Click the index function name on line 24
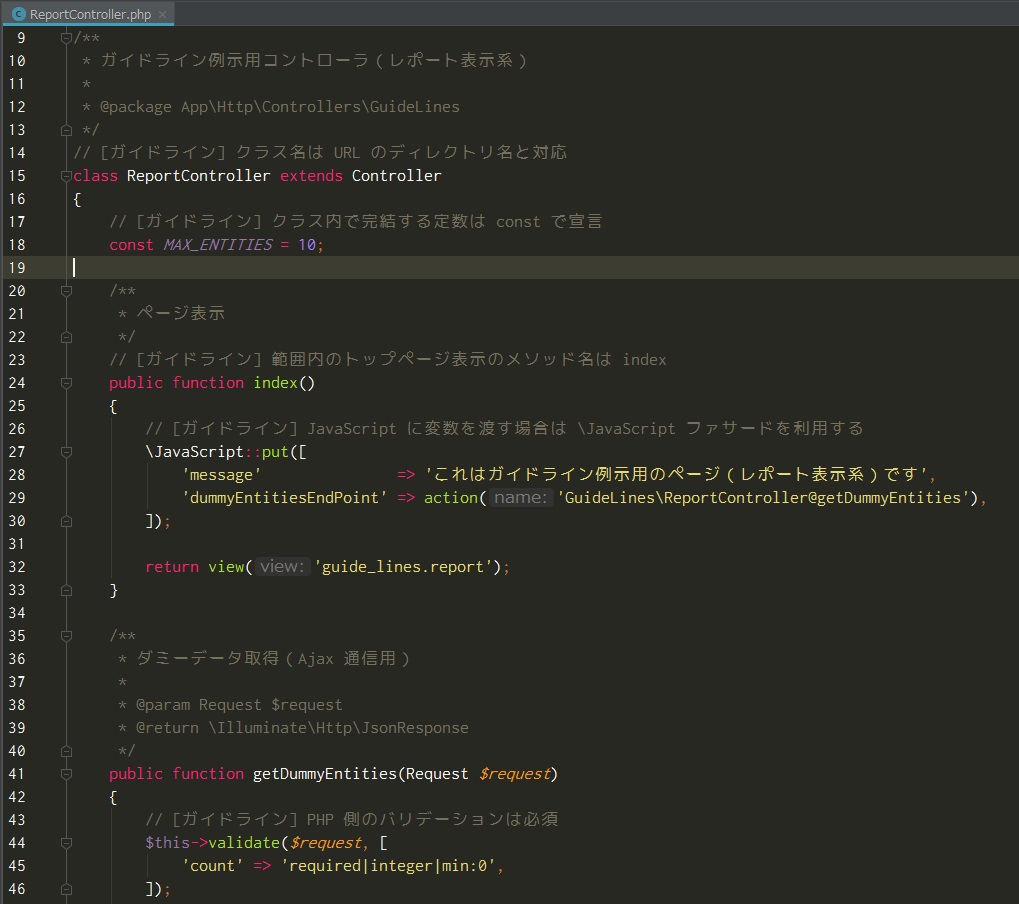 (276, 383)
